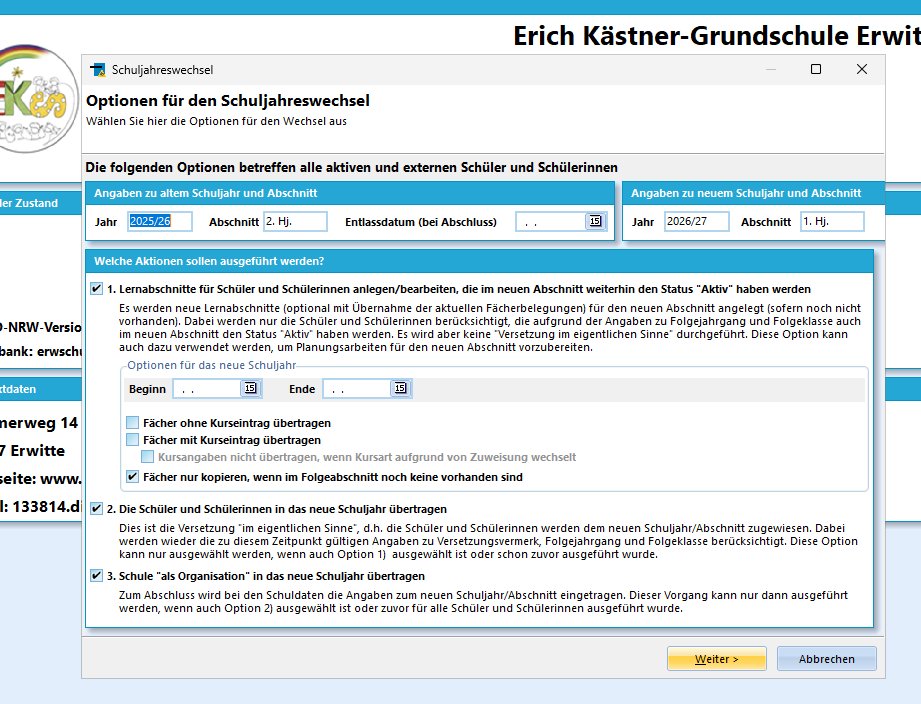Focus the Entlassdatum date input
The width and height of the screenshot is (921, 704).
coord(551,221)
